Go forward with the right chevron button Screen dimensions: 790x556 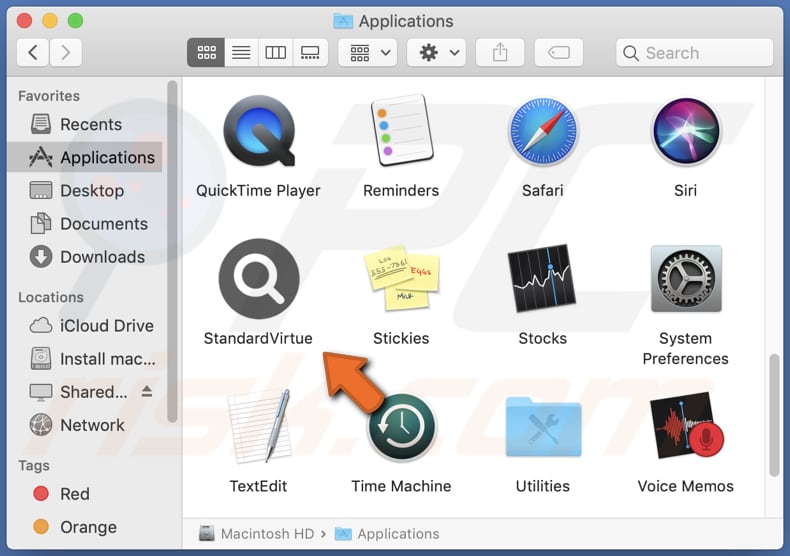(x=65, y=52)
